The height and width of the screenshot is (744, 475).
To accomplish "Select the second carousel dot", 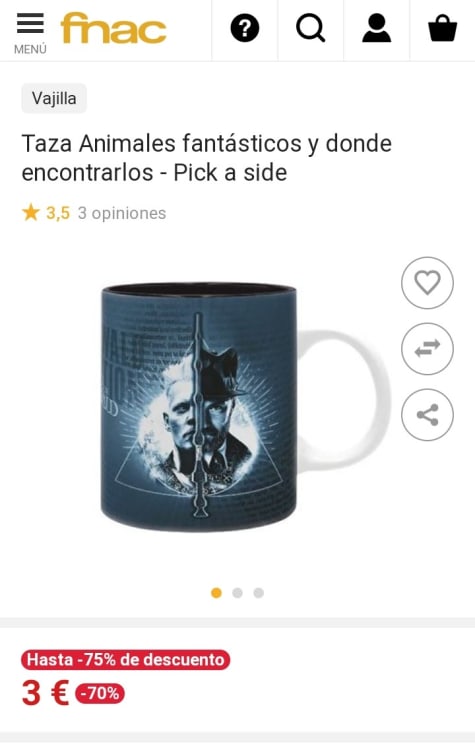I will point(237,593).
